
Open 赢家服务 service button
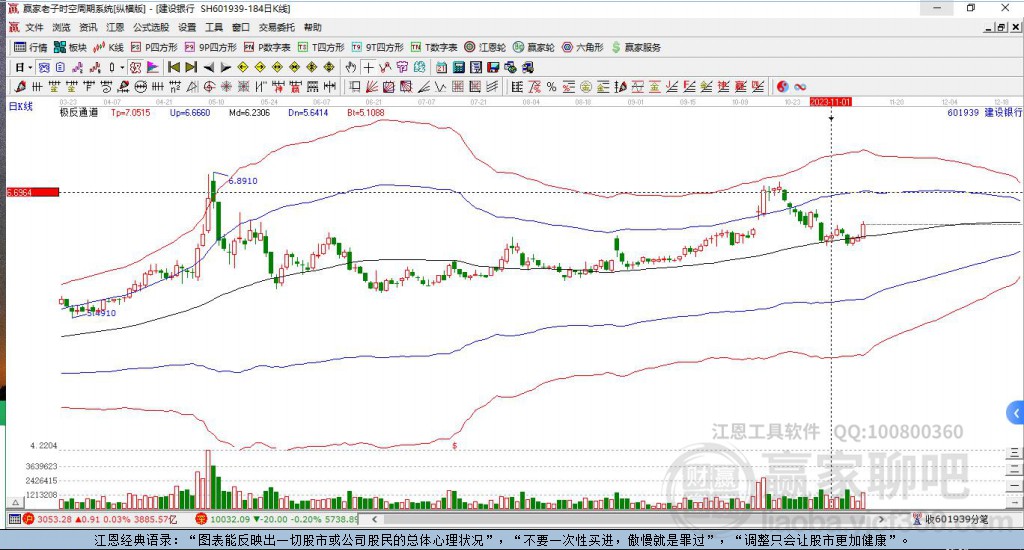tap(636, 47)
